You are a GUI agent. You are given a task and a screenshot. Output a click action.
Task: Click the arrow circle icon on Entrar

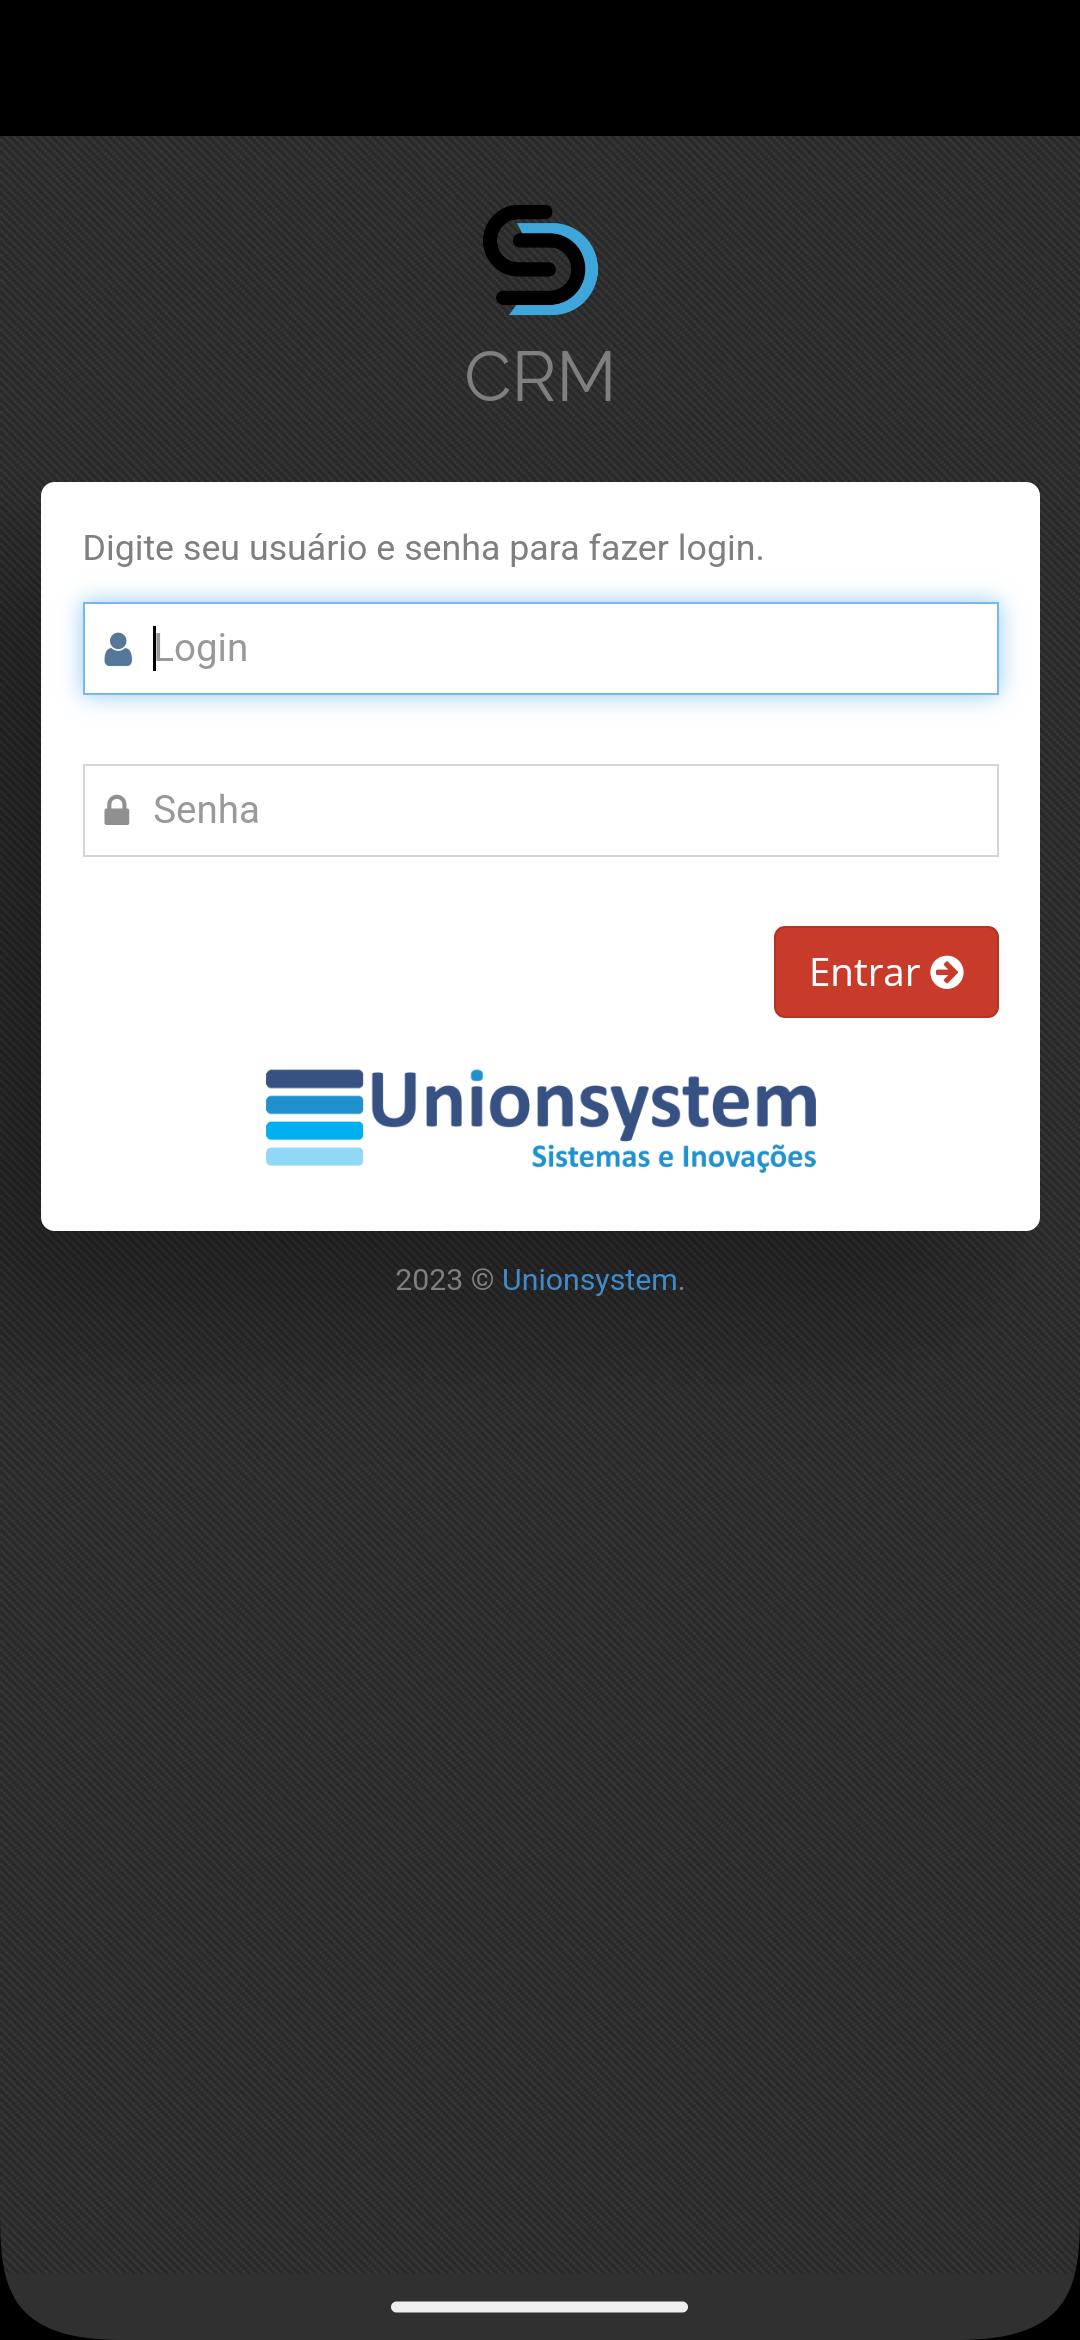tap(947, 972)
